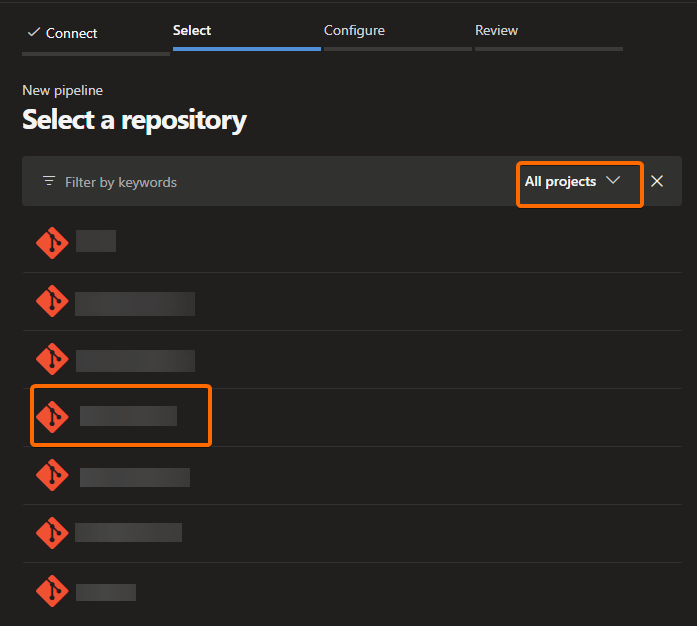Click the Git icon of the fifth repository
Image resolution: width=697 pixels, height=626 pixels.
[x=51, y=474]
